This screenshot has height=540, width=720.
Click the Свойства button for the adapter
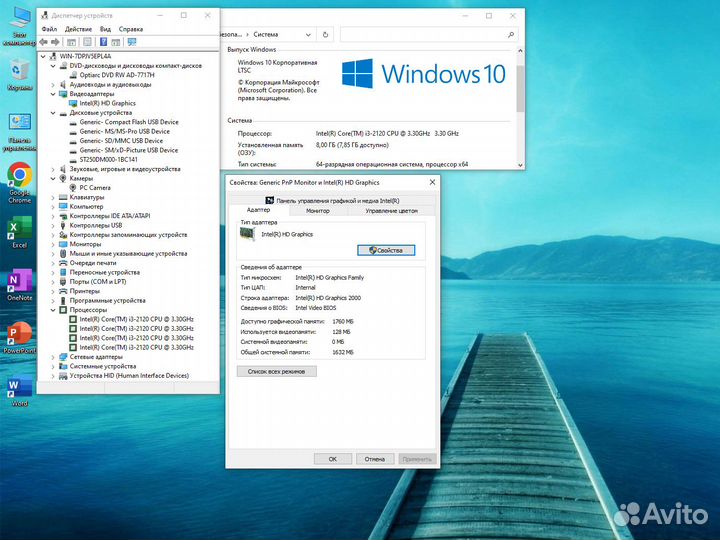(386, 250)
